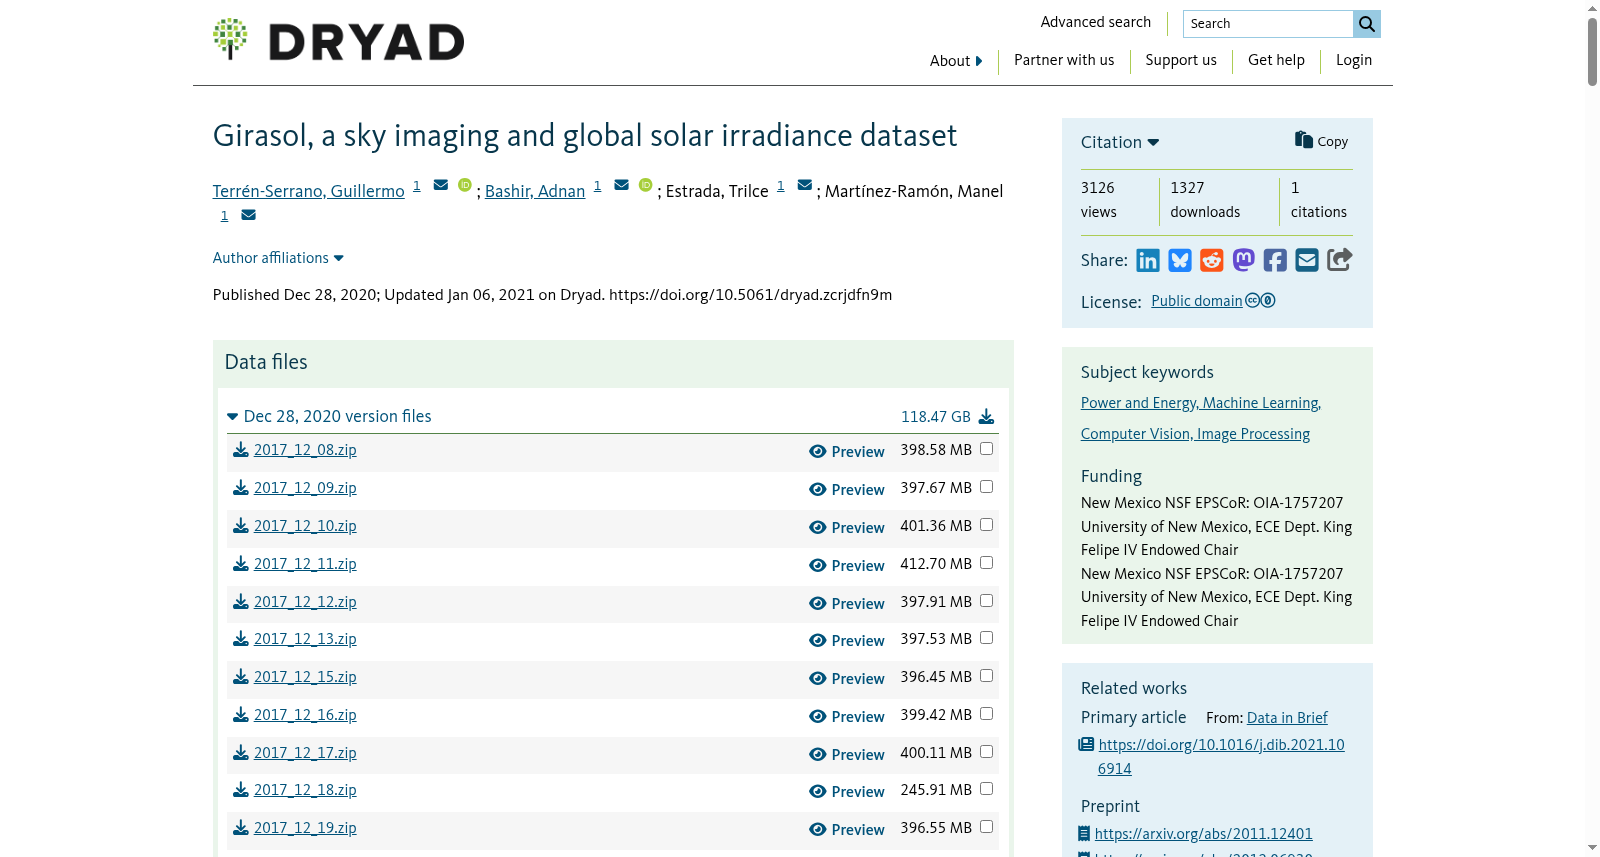Screen dimensions: 1600x857
Task: Share the dataset on Facebook
Action: point(1275,261)
